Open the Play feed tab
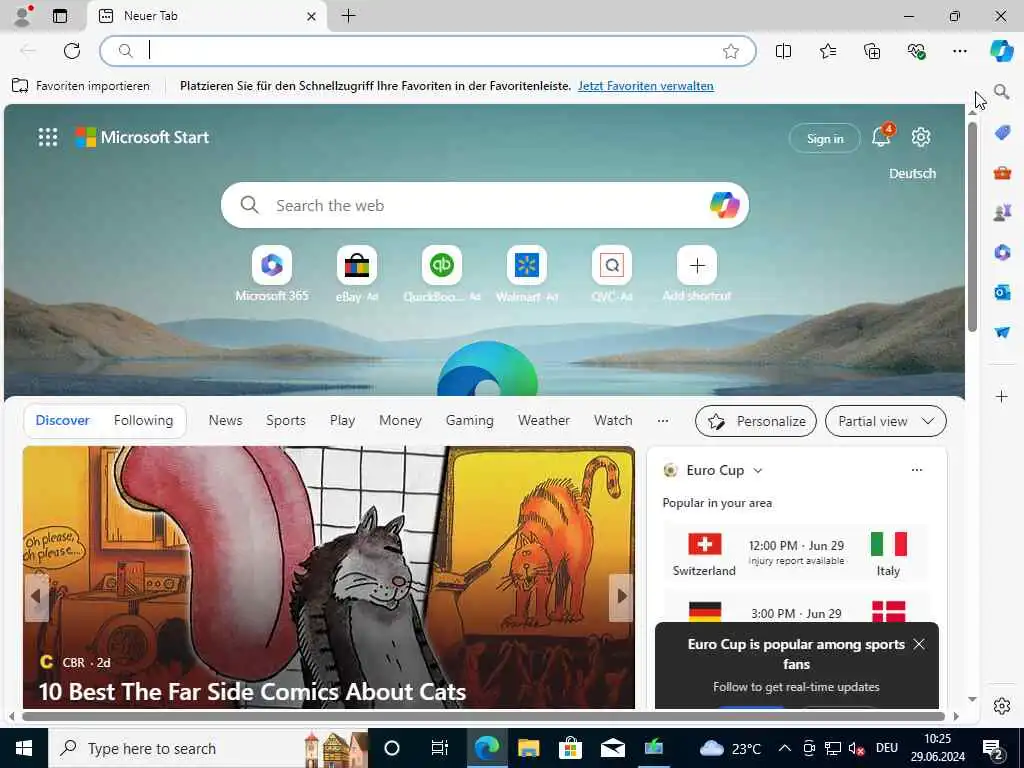 click(342, 421)
